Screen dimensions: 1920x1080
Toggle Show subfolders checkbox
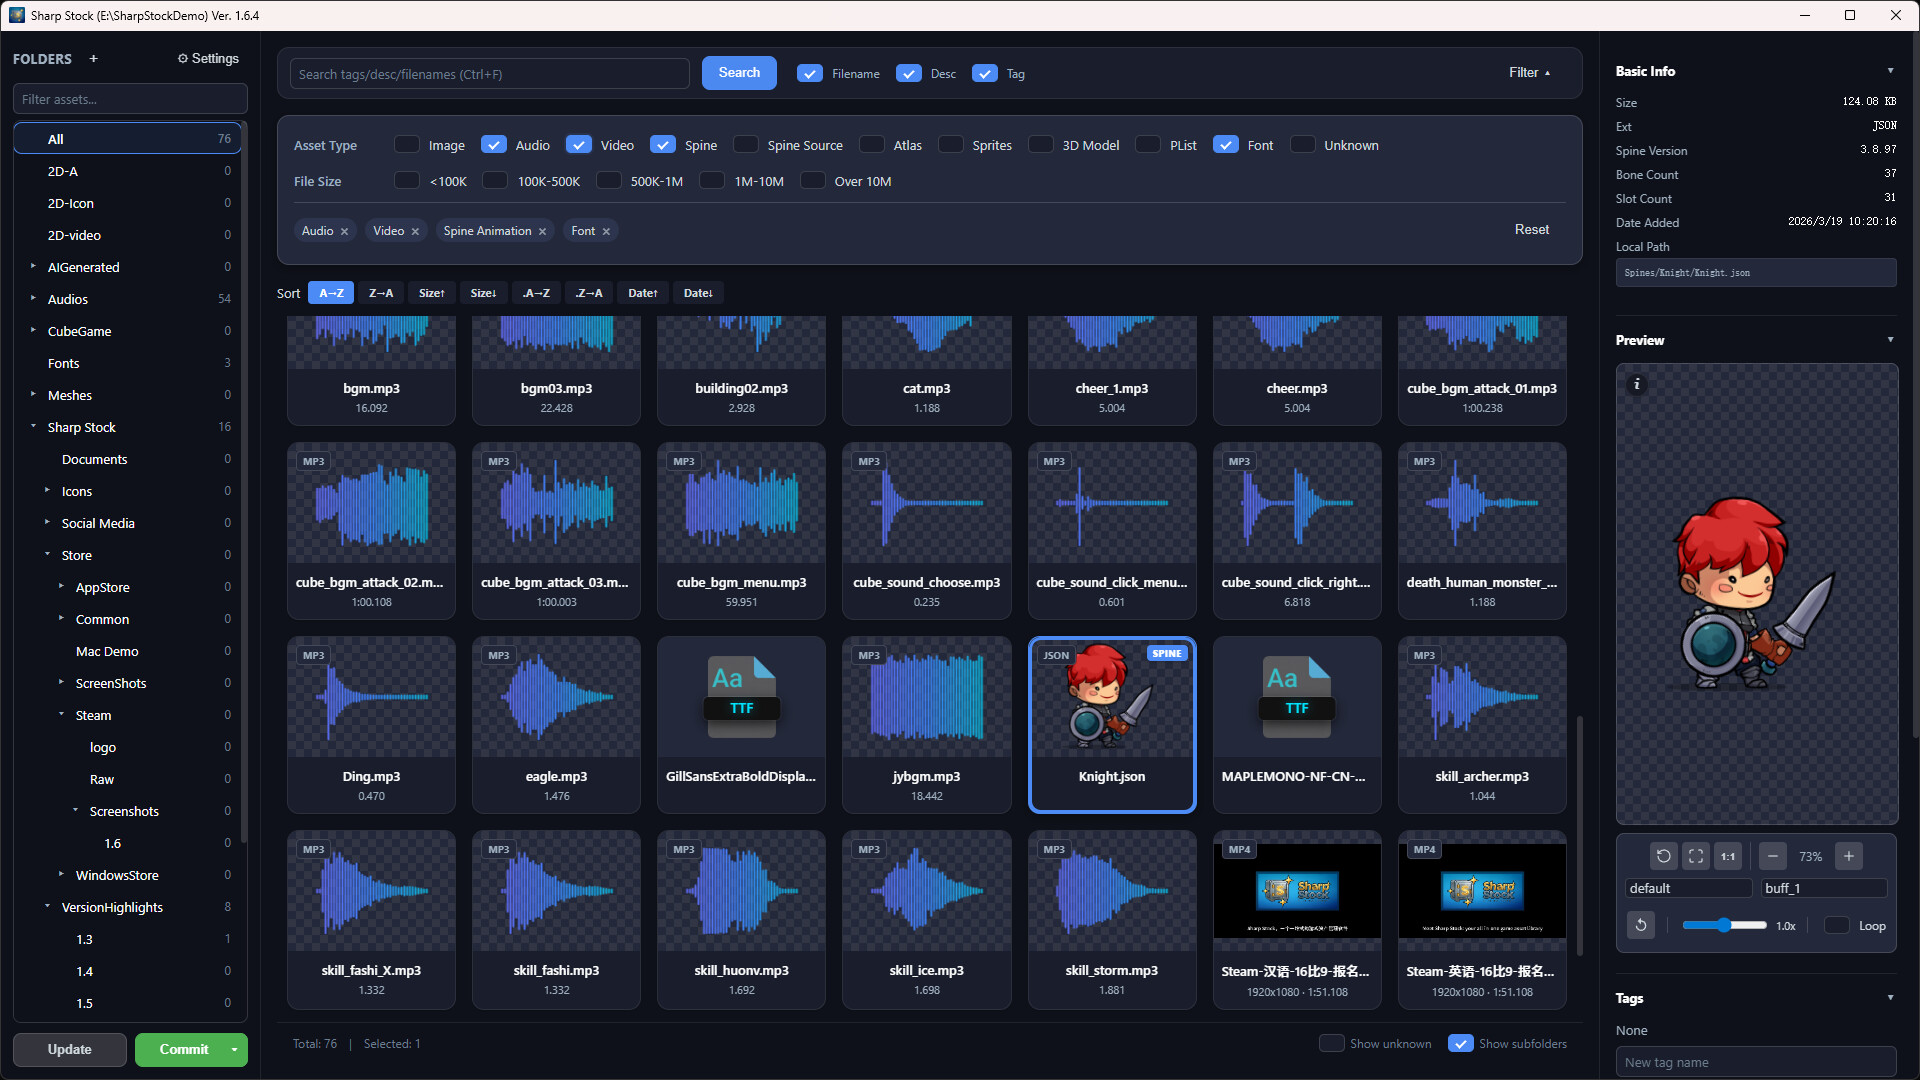(x=1461, y=1044)
